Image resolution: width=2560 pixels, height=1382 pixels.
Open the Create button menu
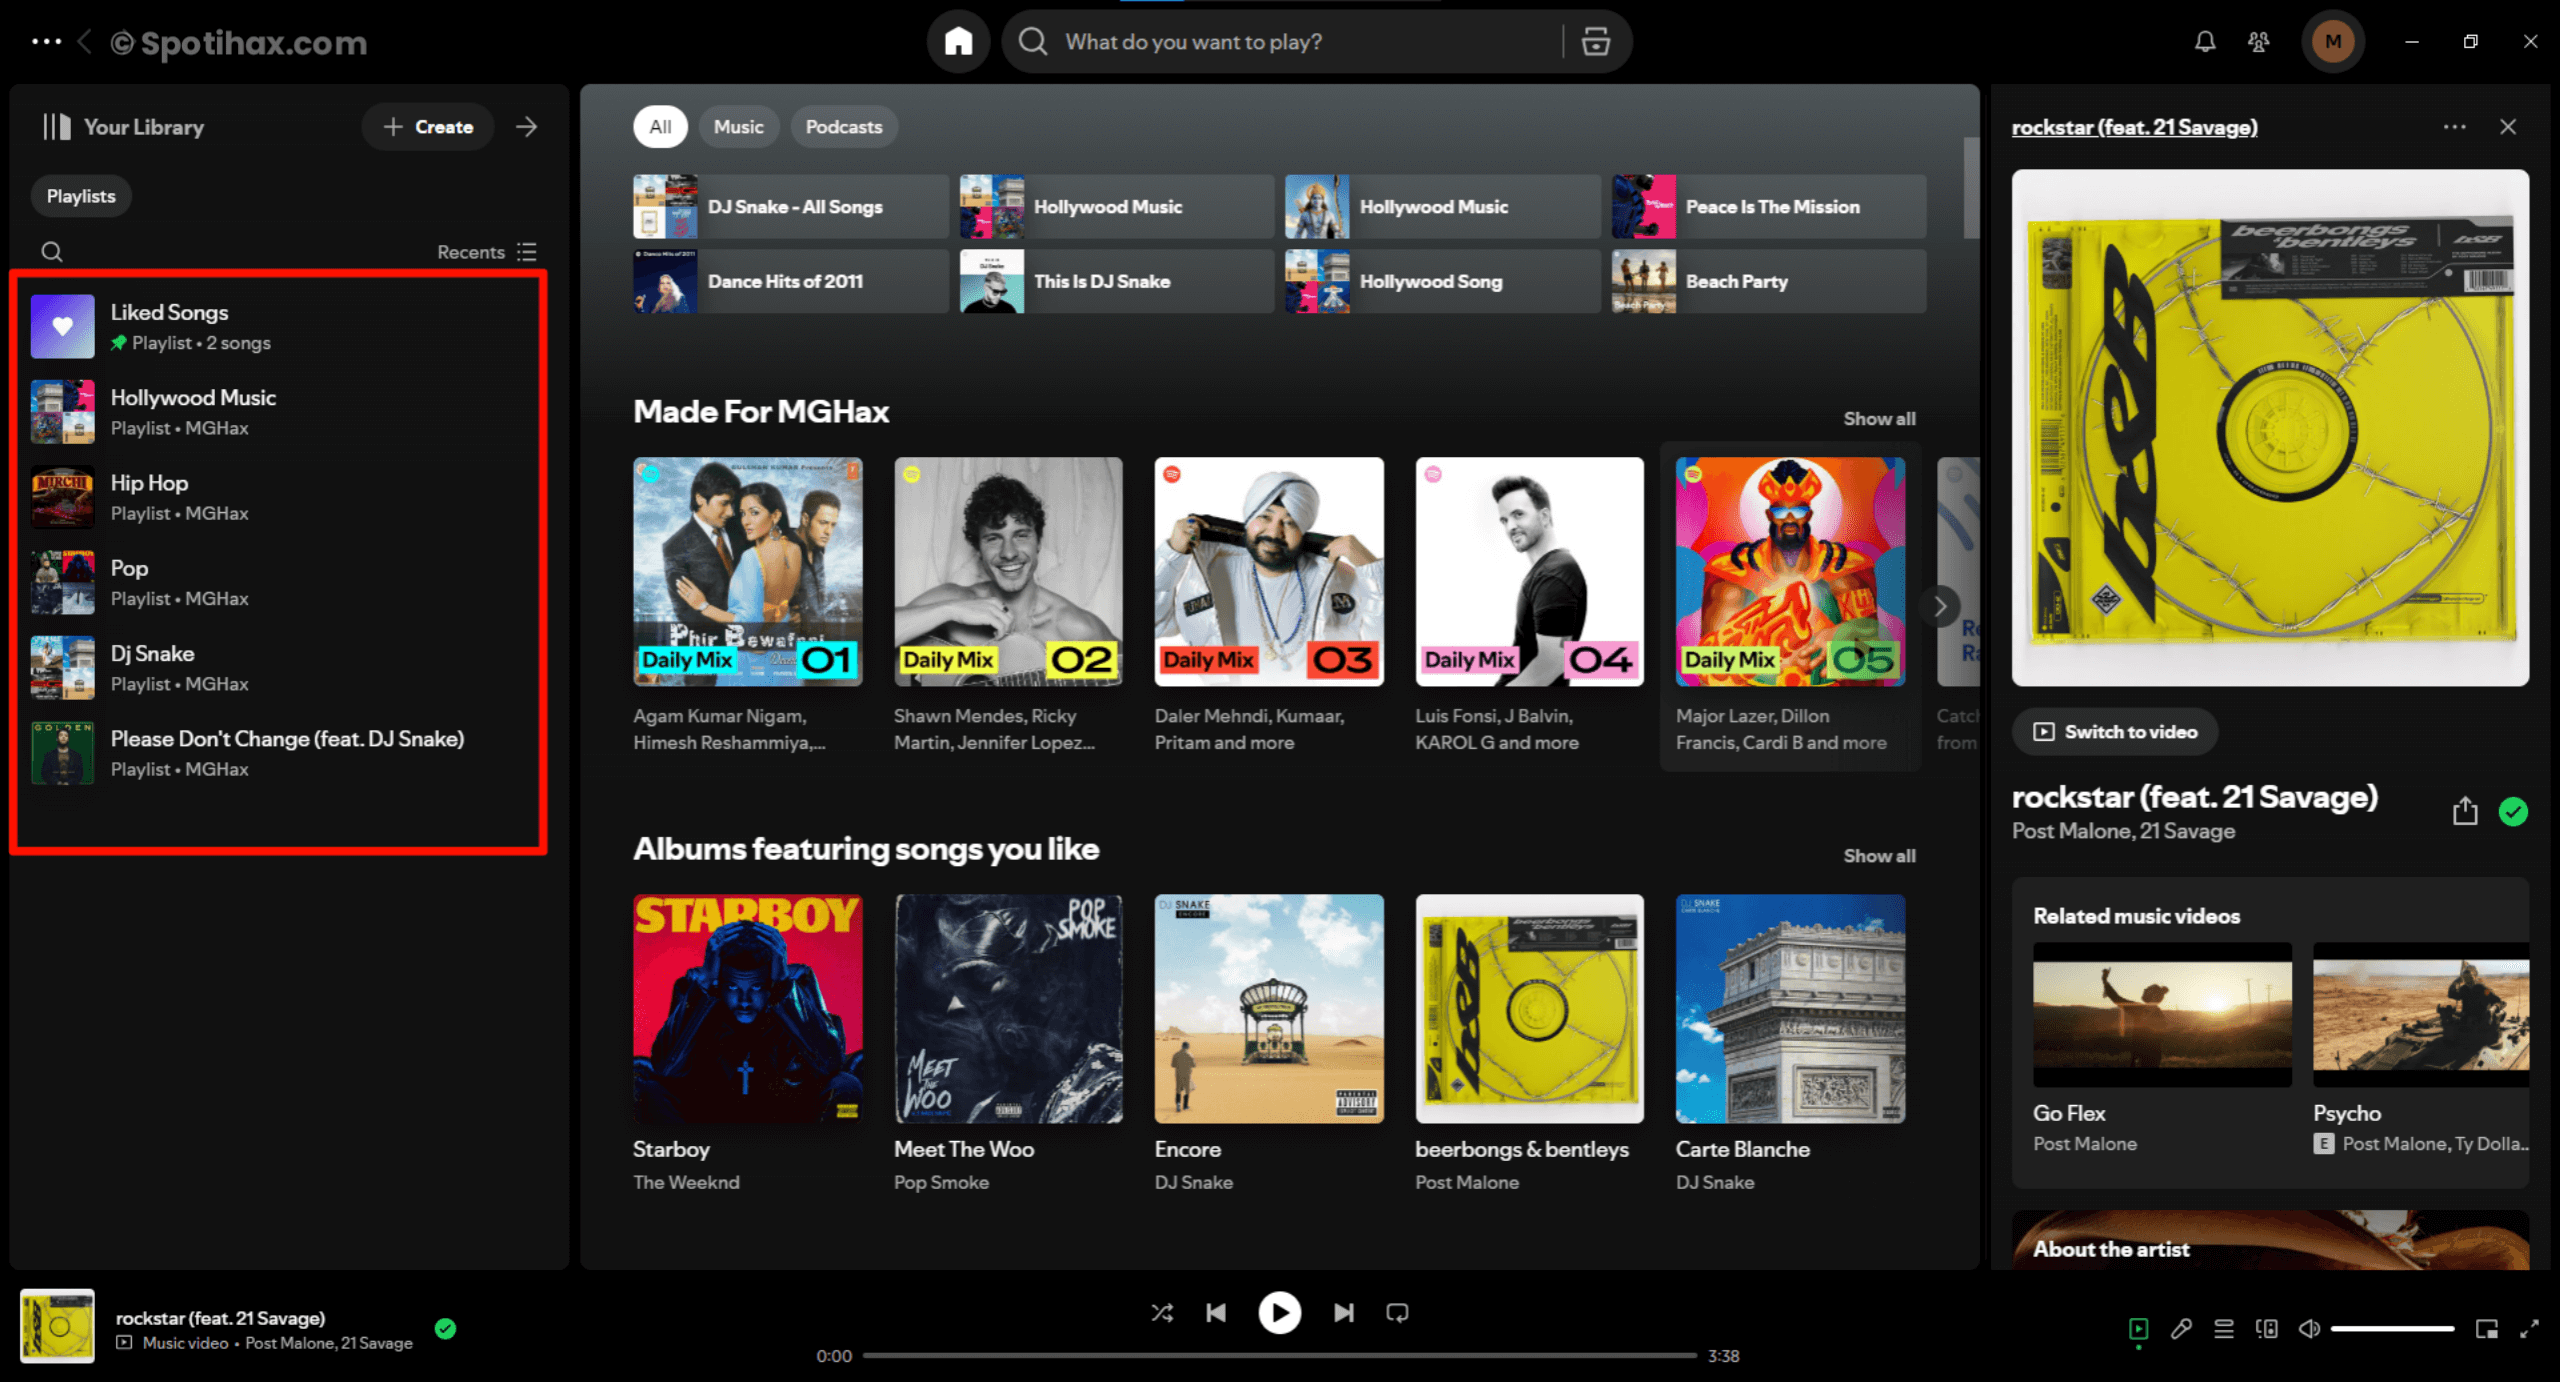tap(428, 126)
